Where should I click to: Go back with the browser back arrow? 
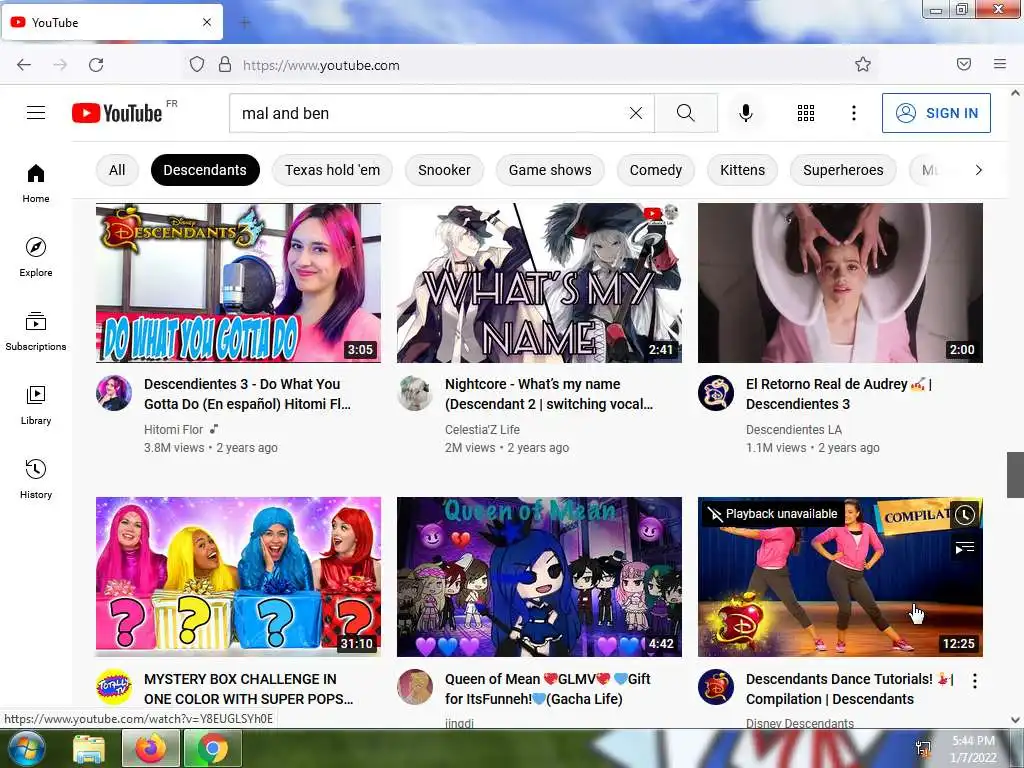(24, 65)
